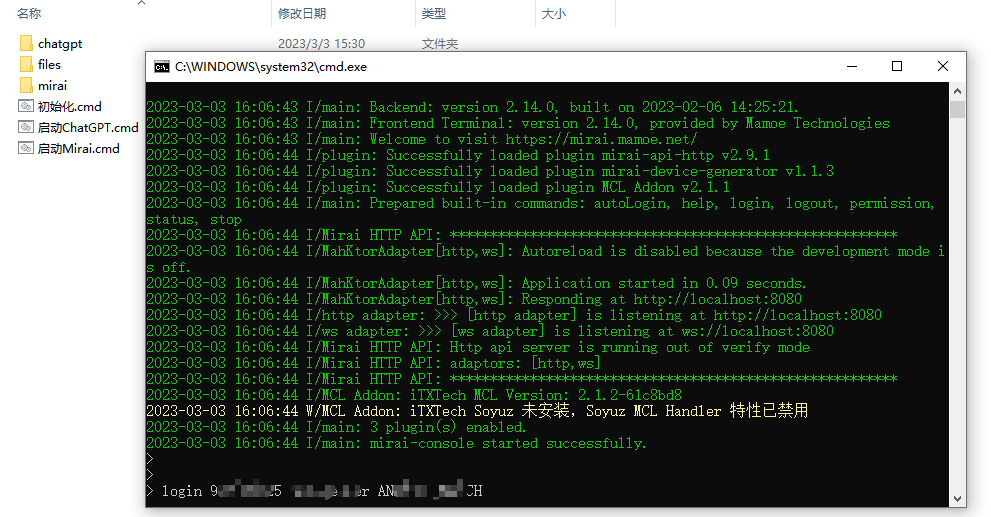The image size is (991, 517).
Task: Click the cmd.exe scrollbar down arrow
Action: tap(958, 498)
